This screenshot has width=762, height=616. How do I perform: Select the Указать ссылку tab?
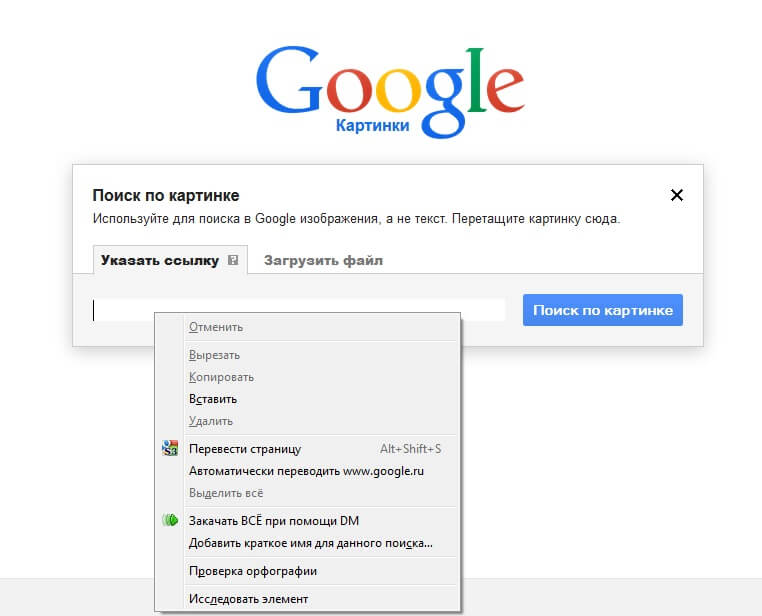170,260
